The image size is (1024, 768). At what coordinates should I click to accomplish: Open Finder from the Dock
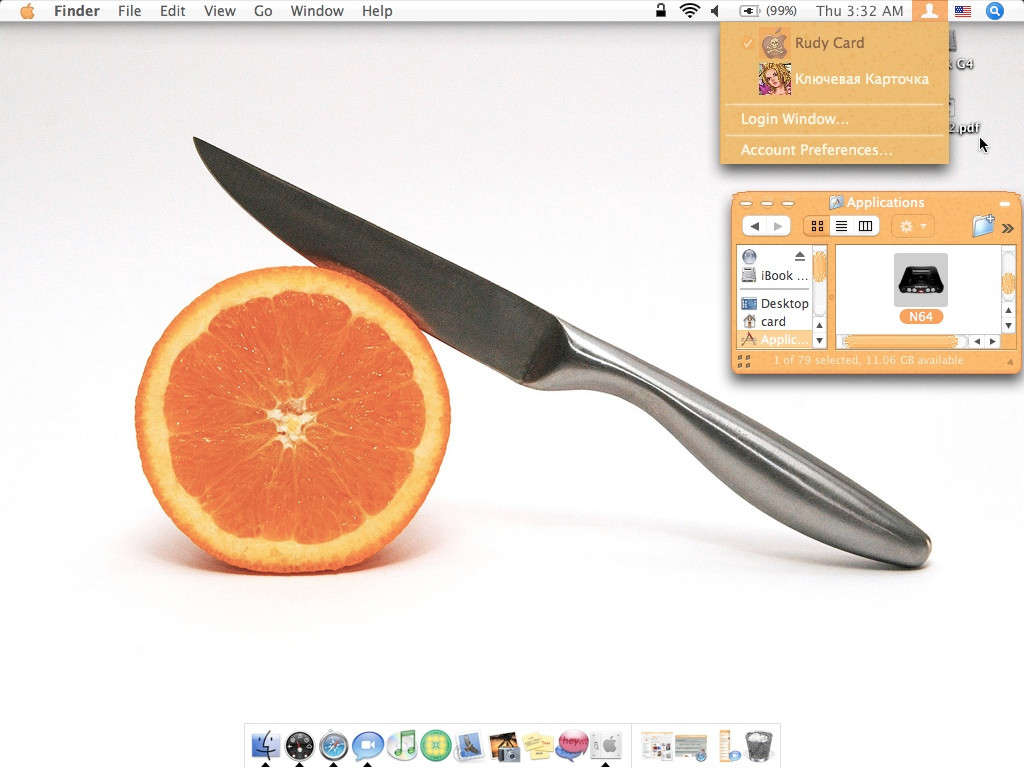265,745
